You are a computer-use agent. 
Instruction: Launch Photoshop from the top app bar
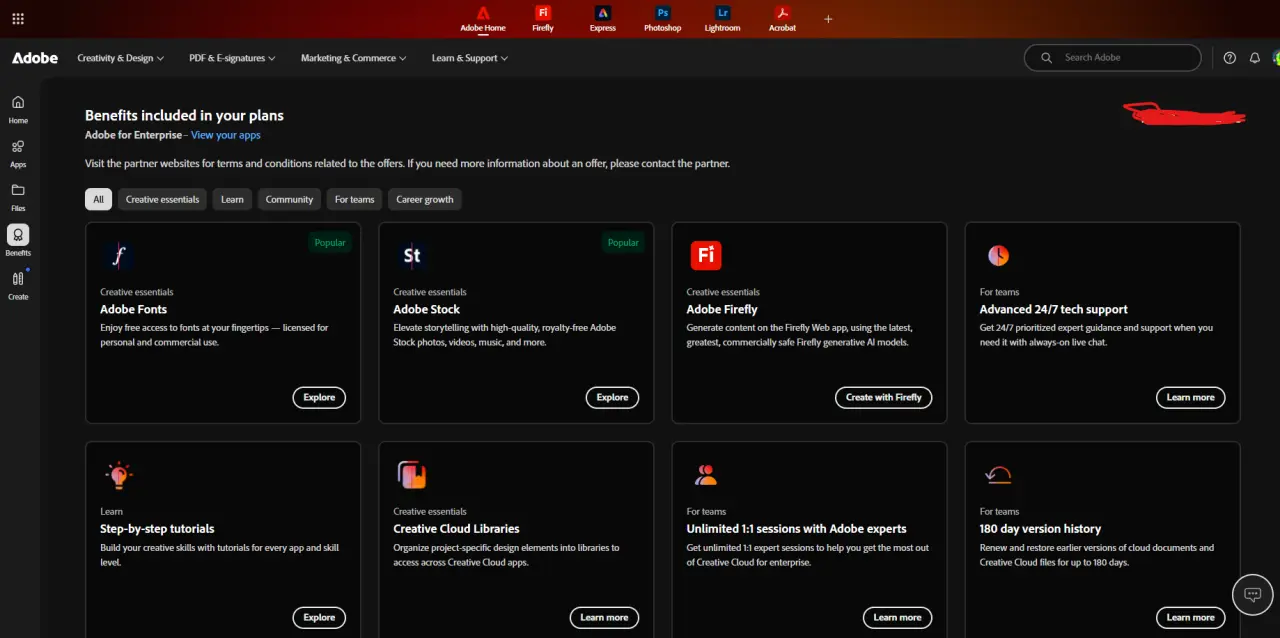pos(662,18)
